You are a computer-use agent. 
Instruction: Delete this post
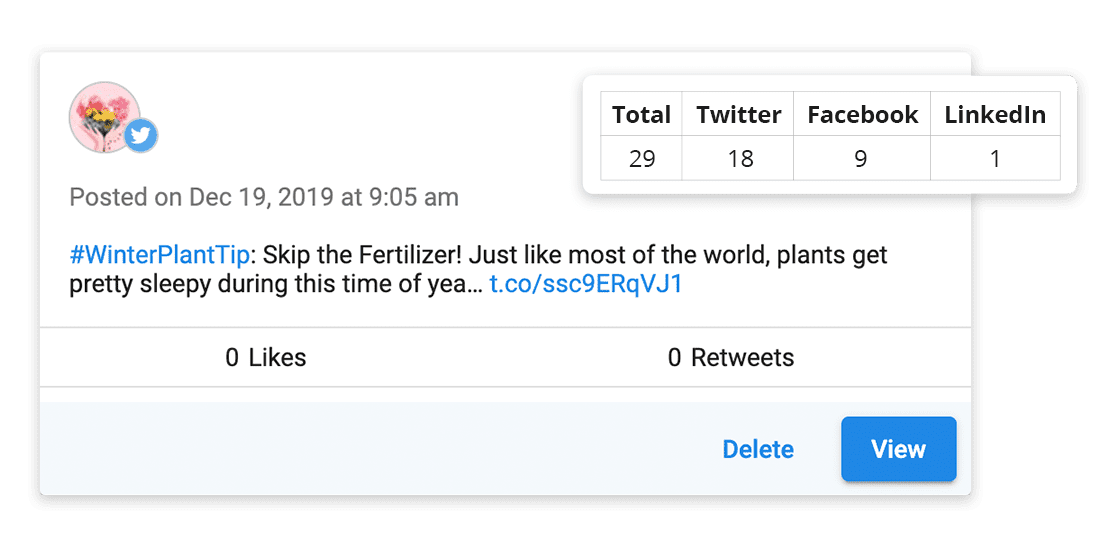pos(758,449)
